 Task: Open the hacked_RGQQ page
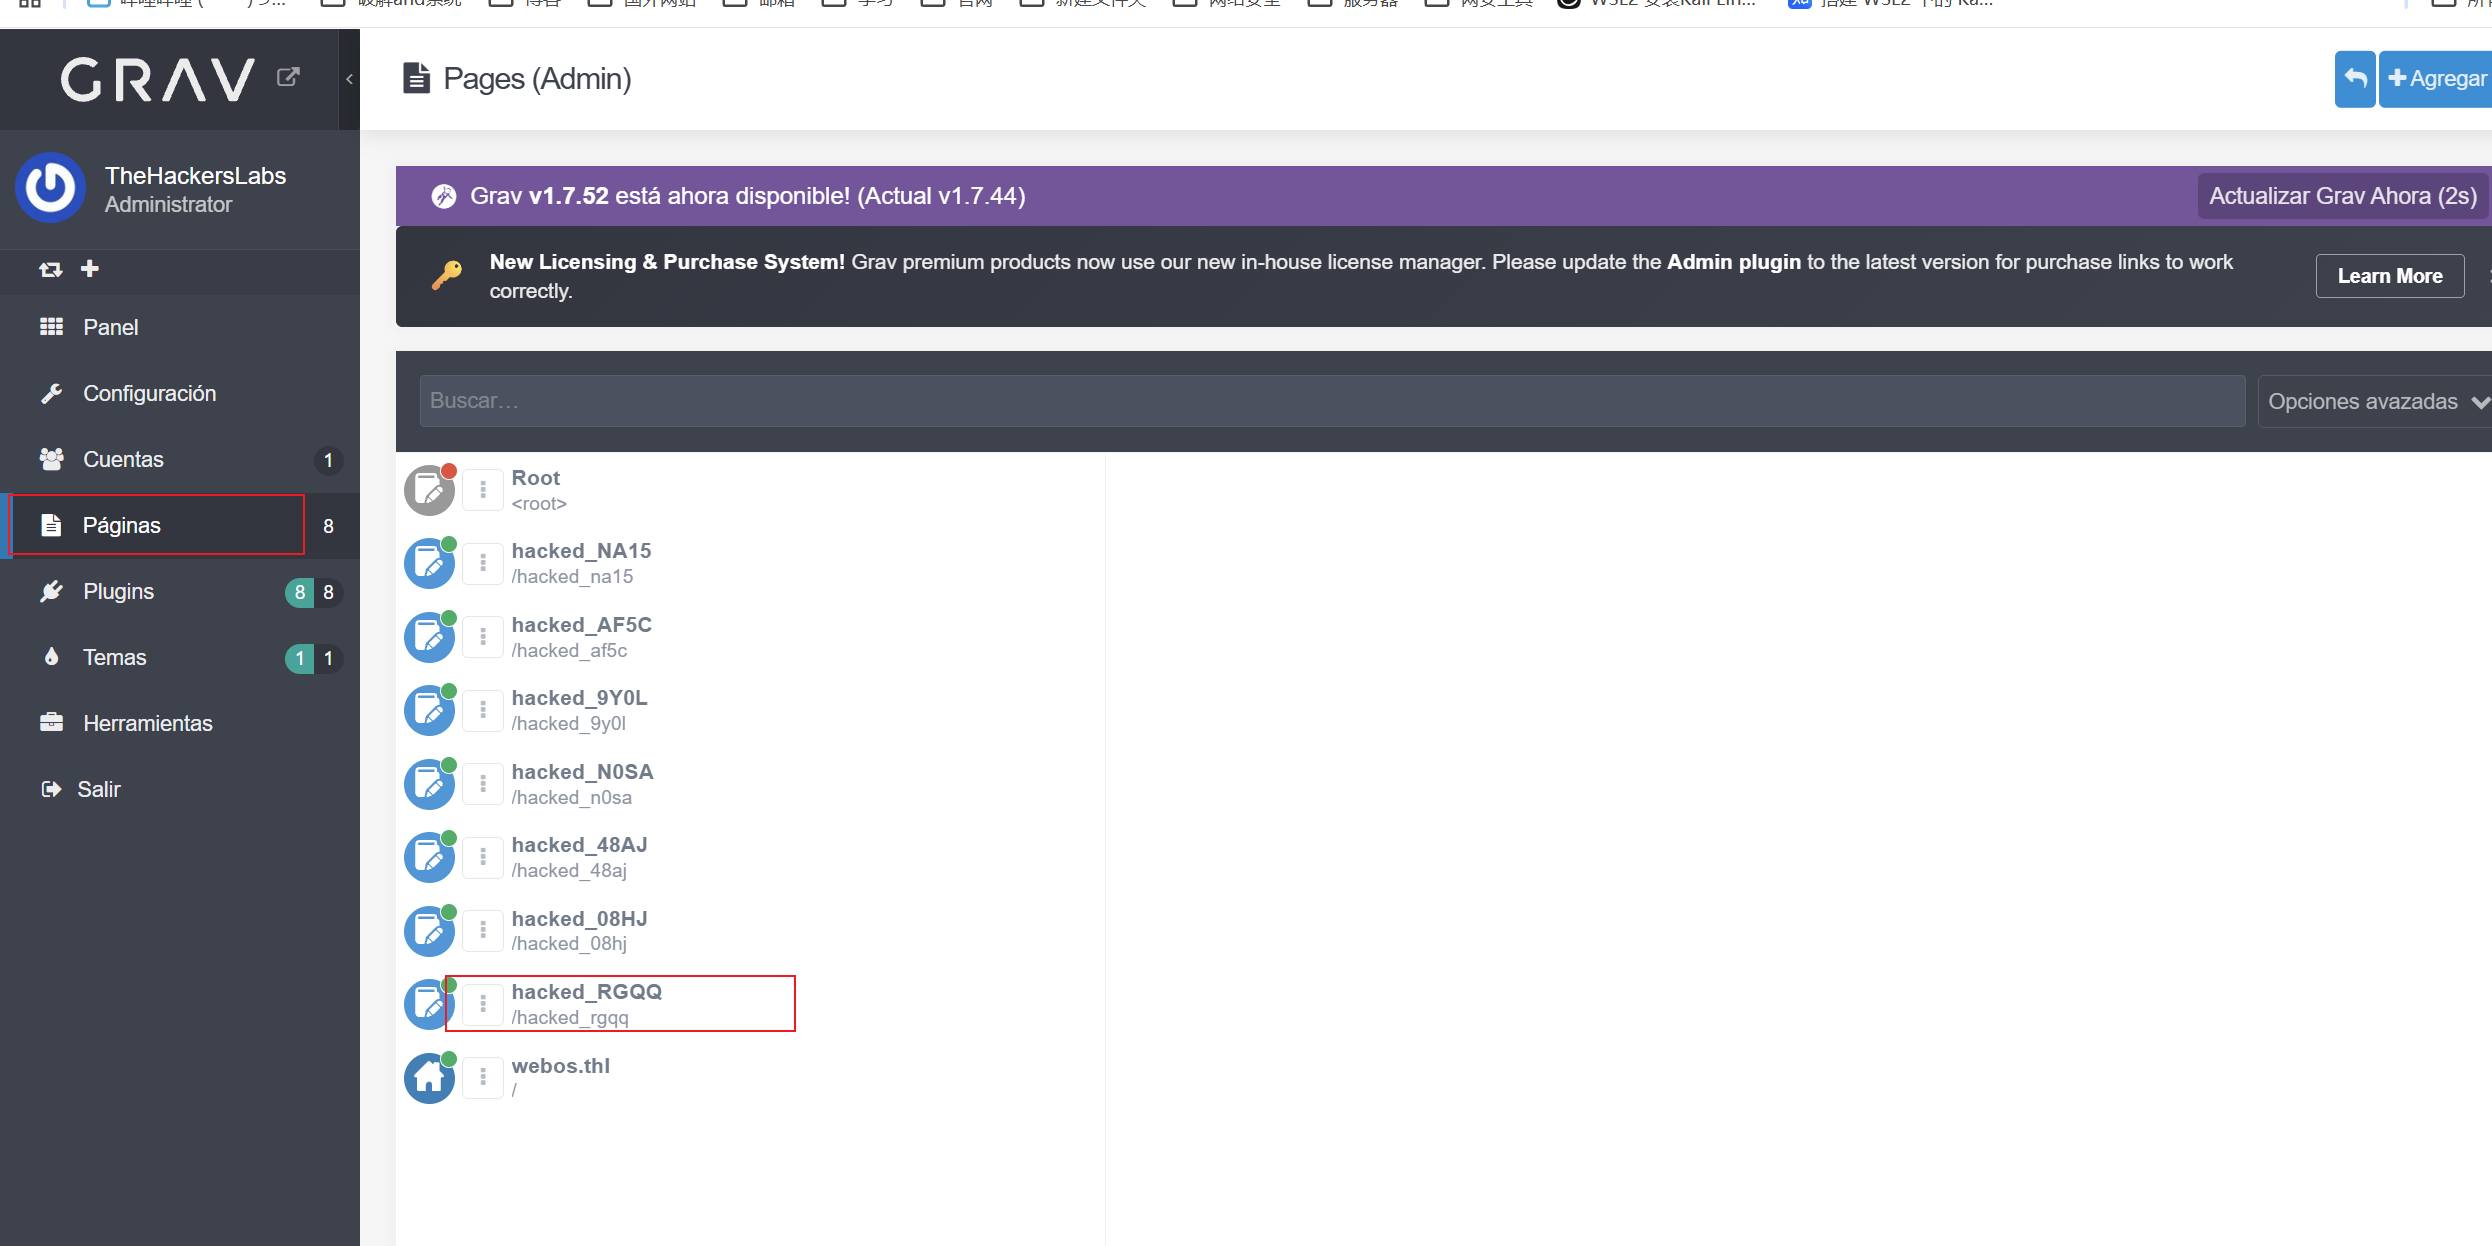pyautogui.click(x=587, y=992)
